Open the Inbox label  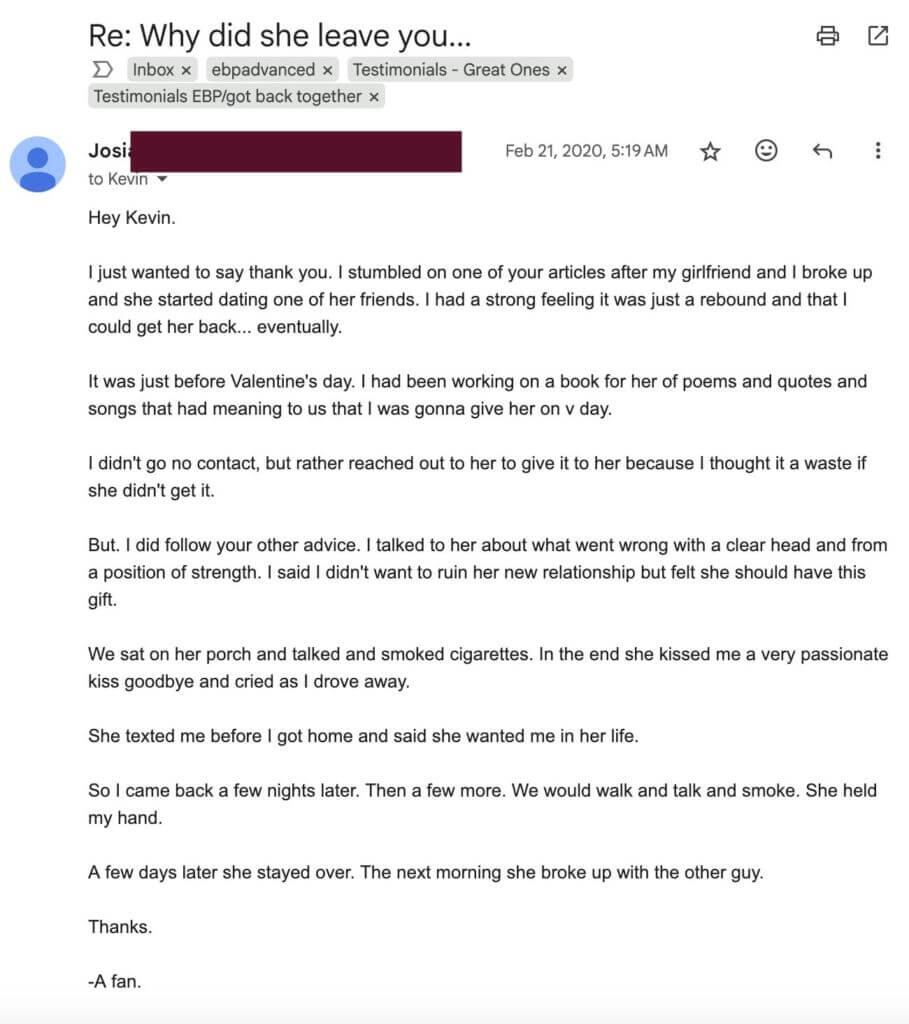[153, 70]
